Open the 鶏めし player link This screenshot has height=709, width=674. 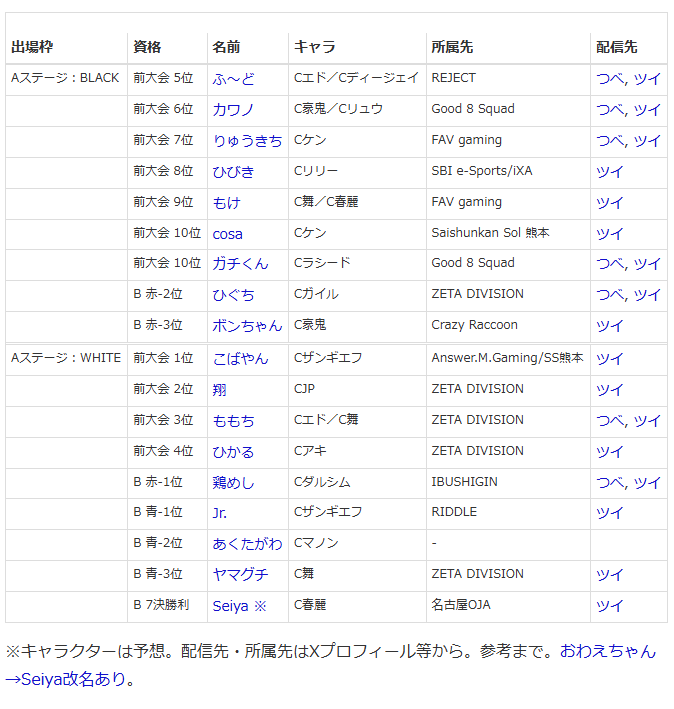[x=233, y=483]
